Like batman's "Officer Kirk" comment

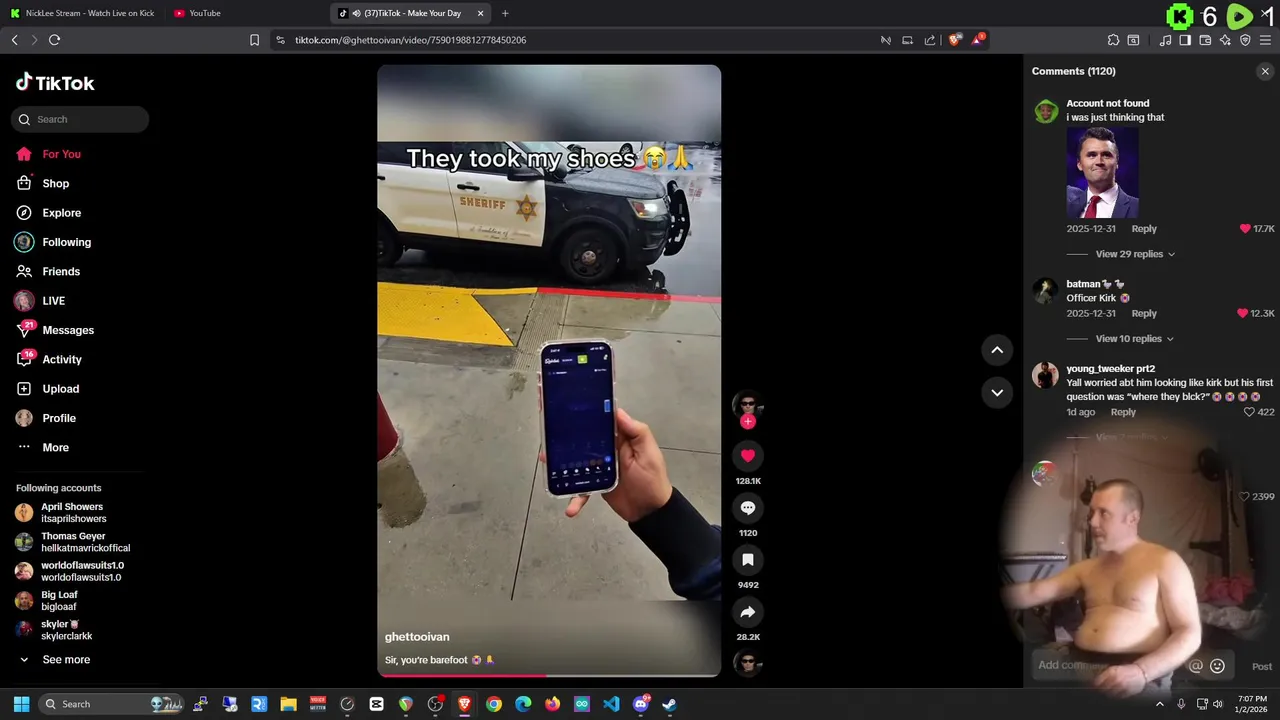(1243, 313)
